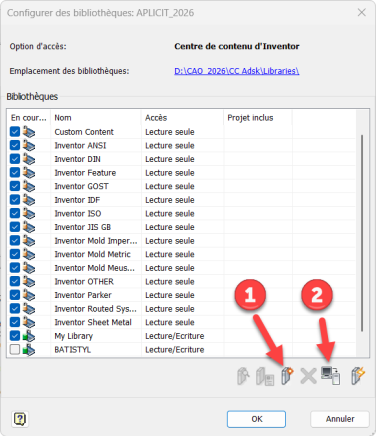The height and width of the screenshot is (436, 376).
Task: Click the Projet inclus column header
Action: click(x=258, y=118)
